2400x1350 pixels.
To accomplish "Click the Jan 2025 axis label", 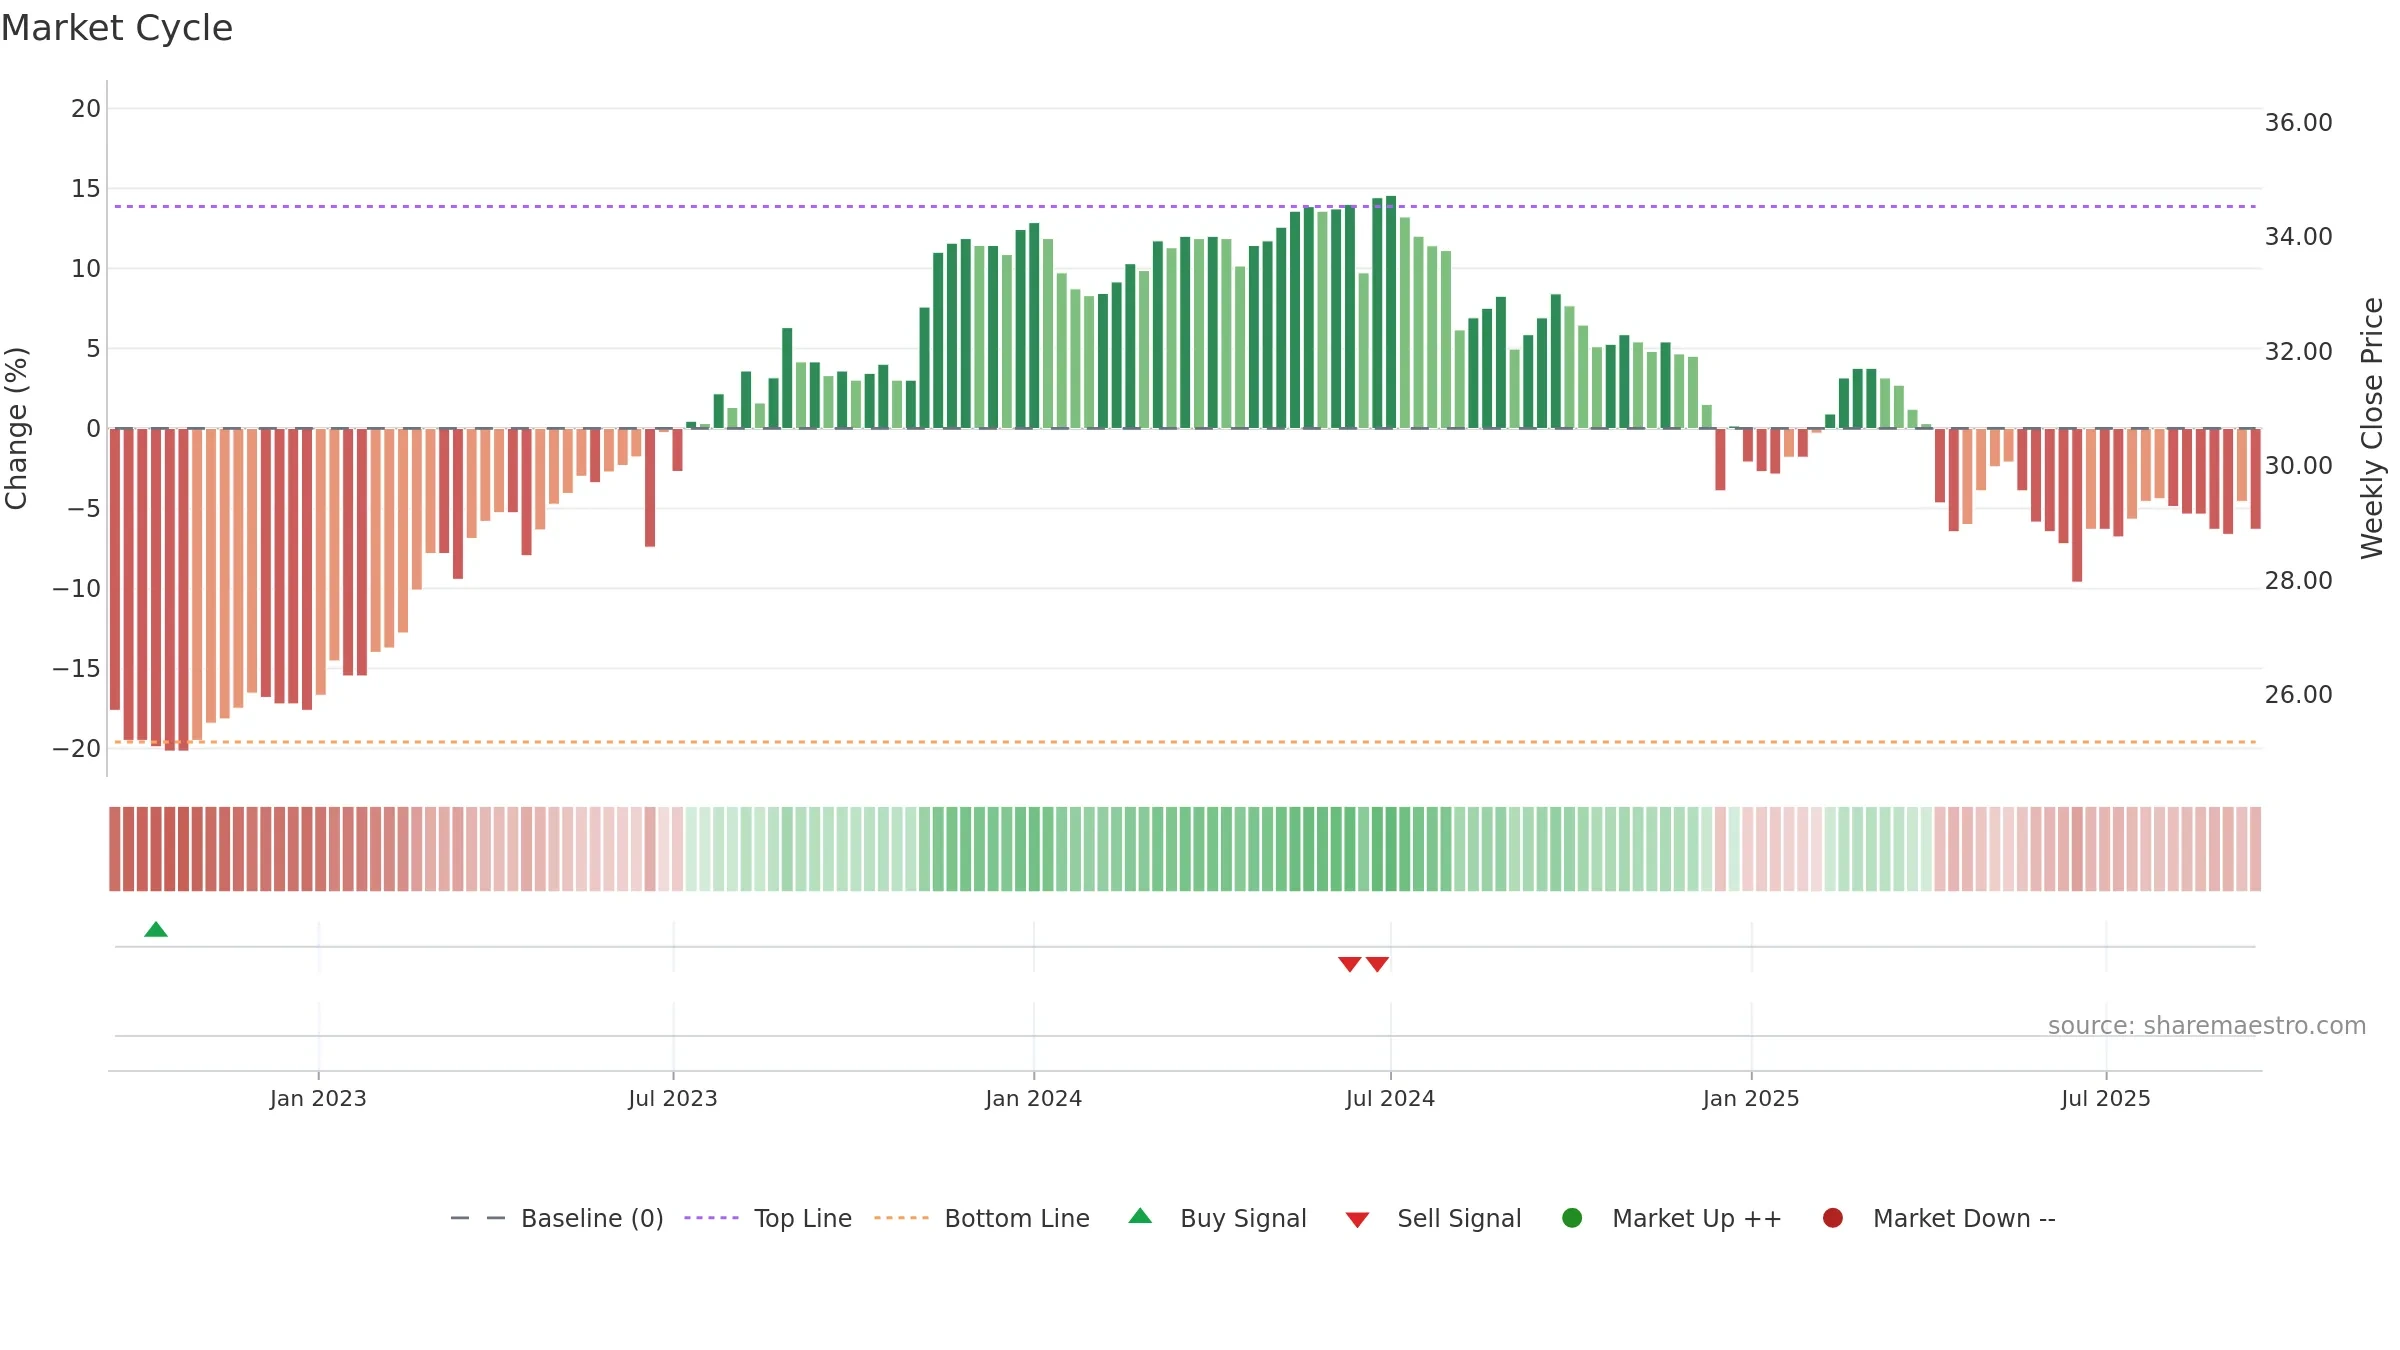I will pyautogui.click(x=1751, y=1099).
